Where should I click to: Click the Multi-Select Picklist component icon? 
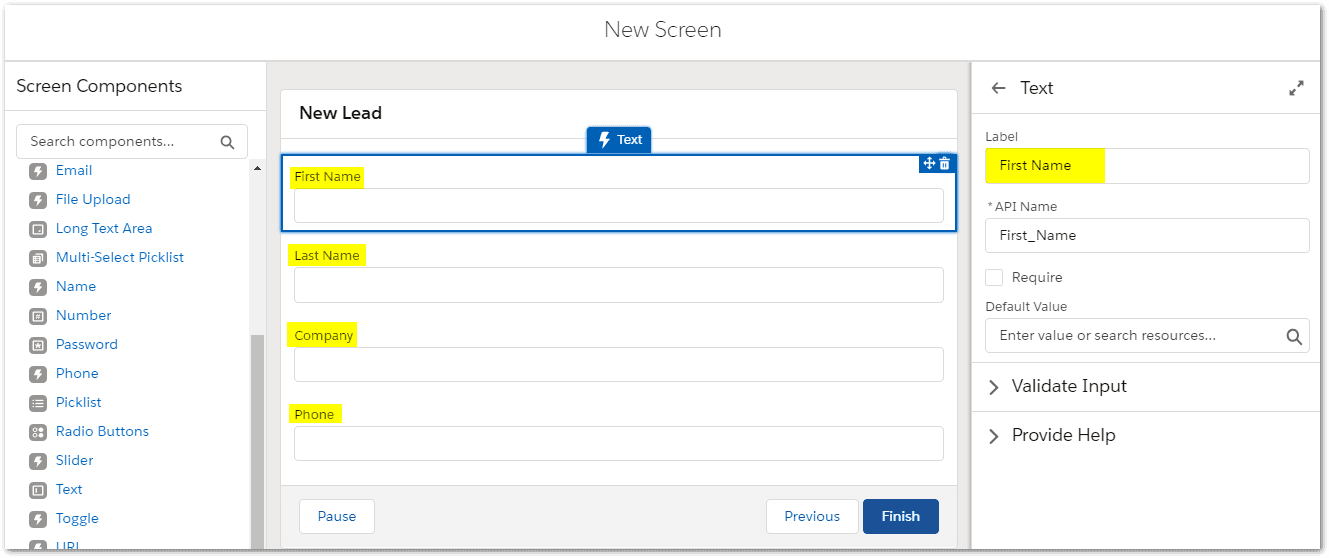click(x=38, y=258)
